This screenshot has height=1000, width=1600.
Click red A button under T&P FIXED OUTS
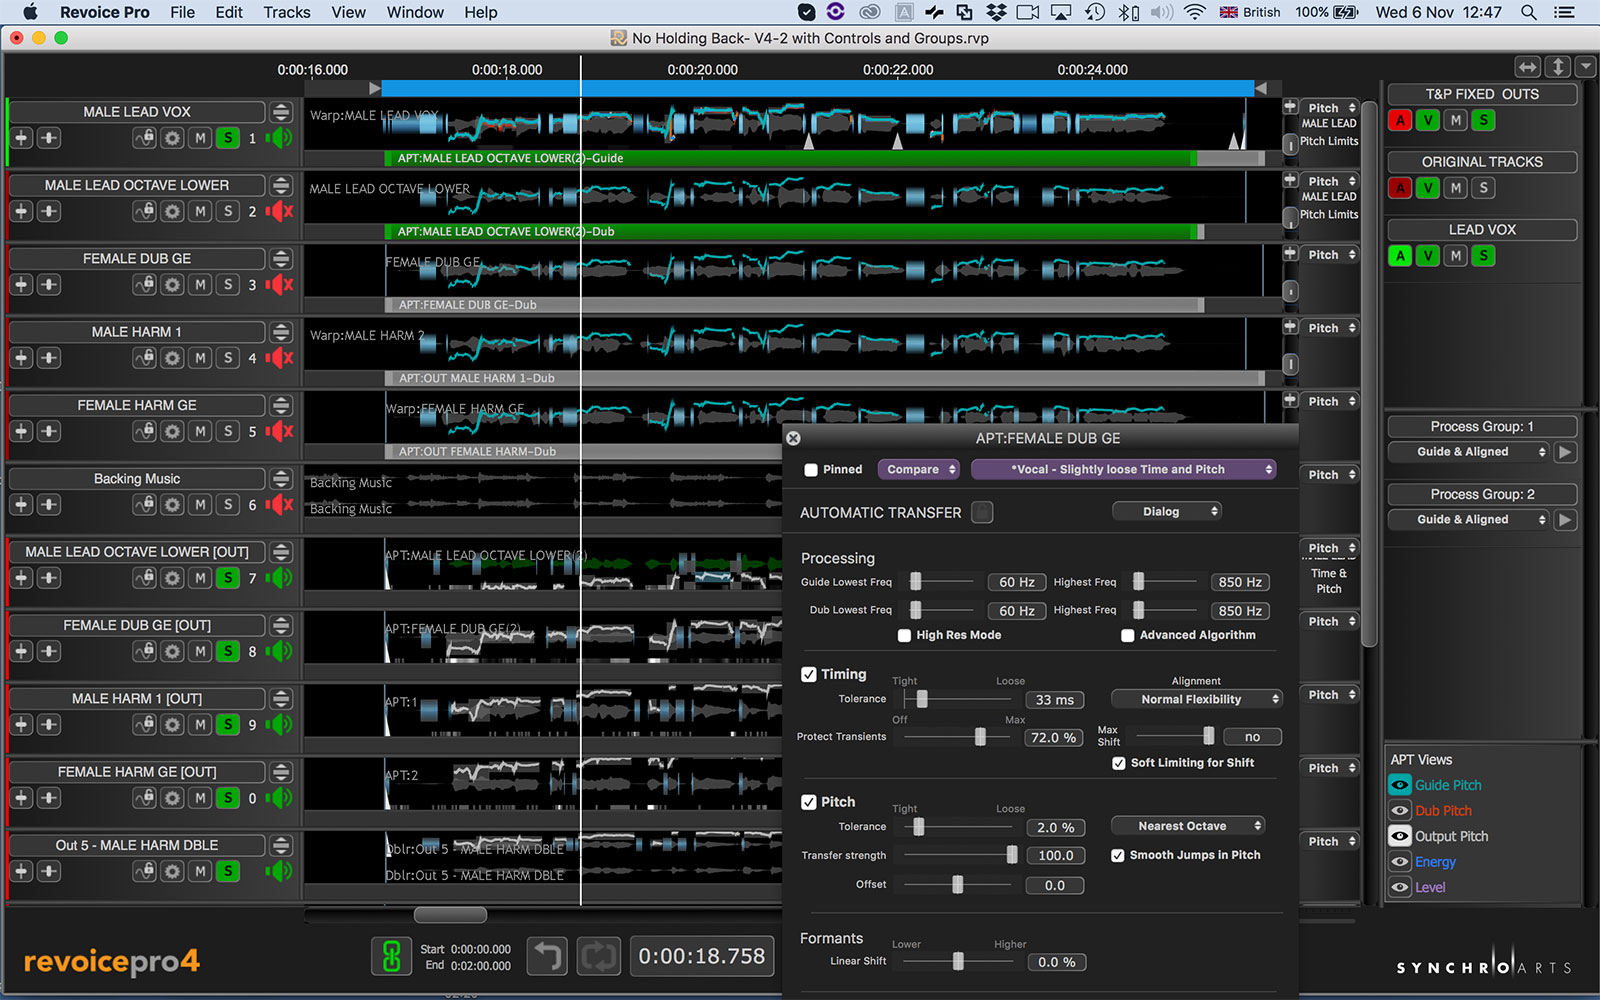(1400, 120)
